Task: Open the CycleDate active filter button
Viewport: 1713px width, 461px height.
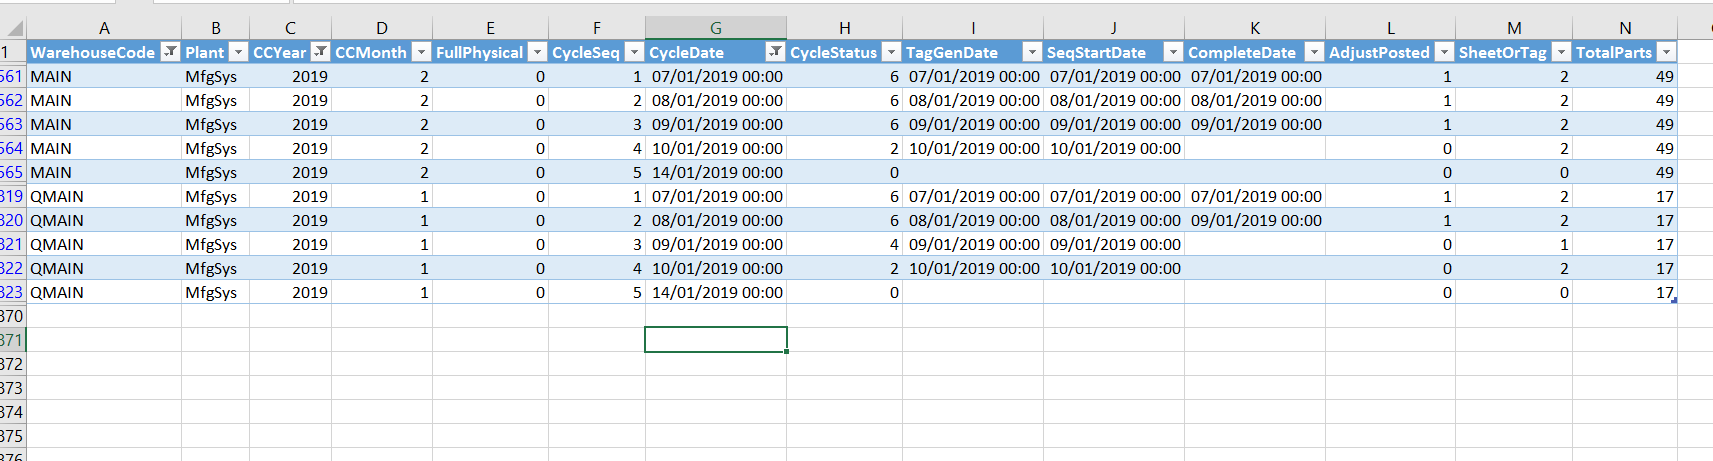Action: coord(775,52)
